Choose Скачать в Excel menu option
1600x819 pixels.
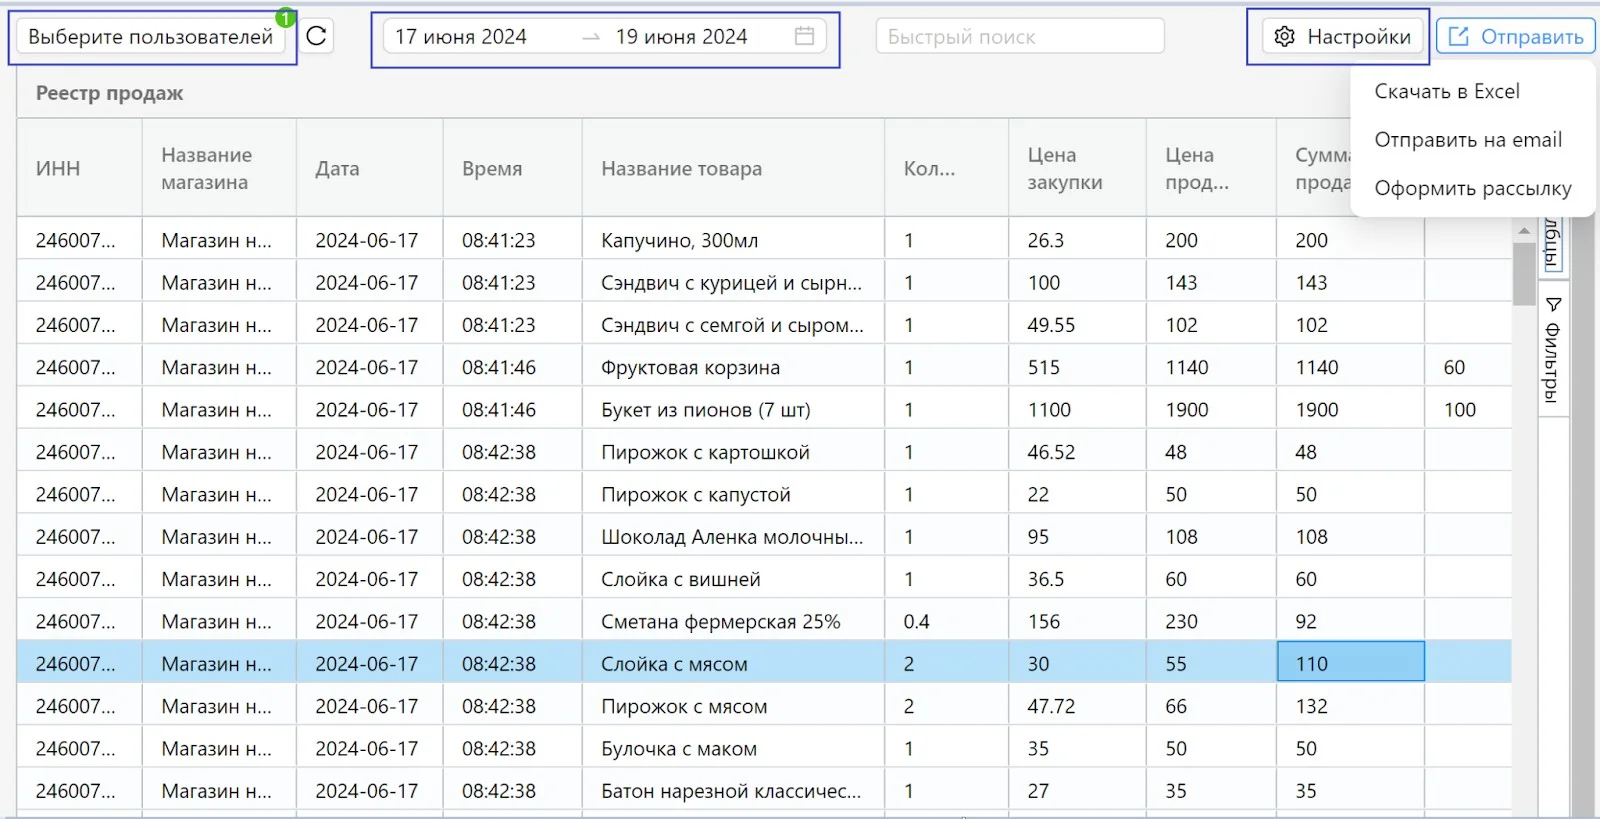[1446, 91]
